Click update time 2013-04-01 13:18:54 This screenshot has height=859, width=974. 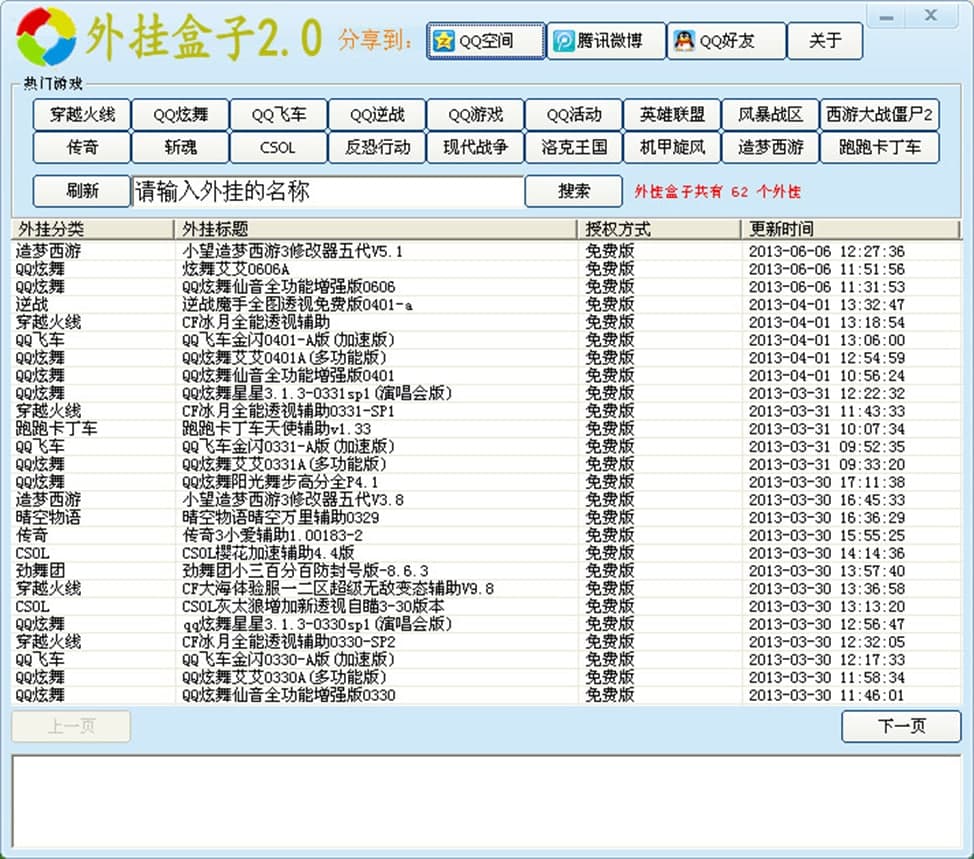(826, 322)
